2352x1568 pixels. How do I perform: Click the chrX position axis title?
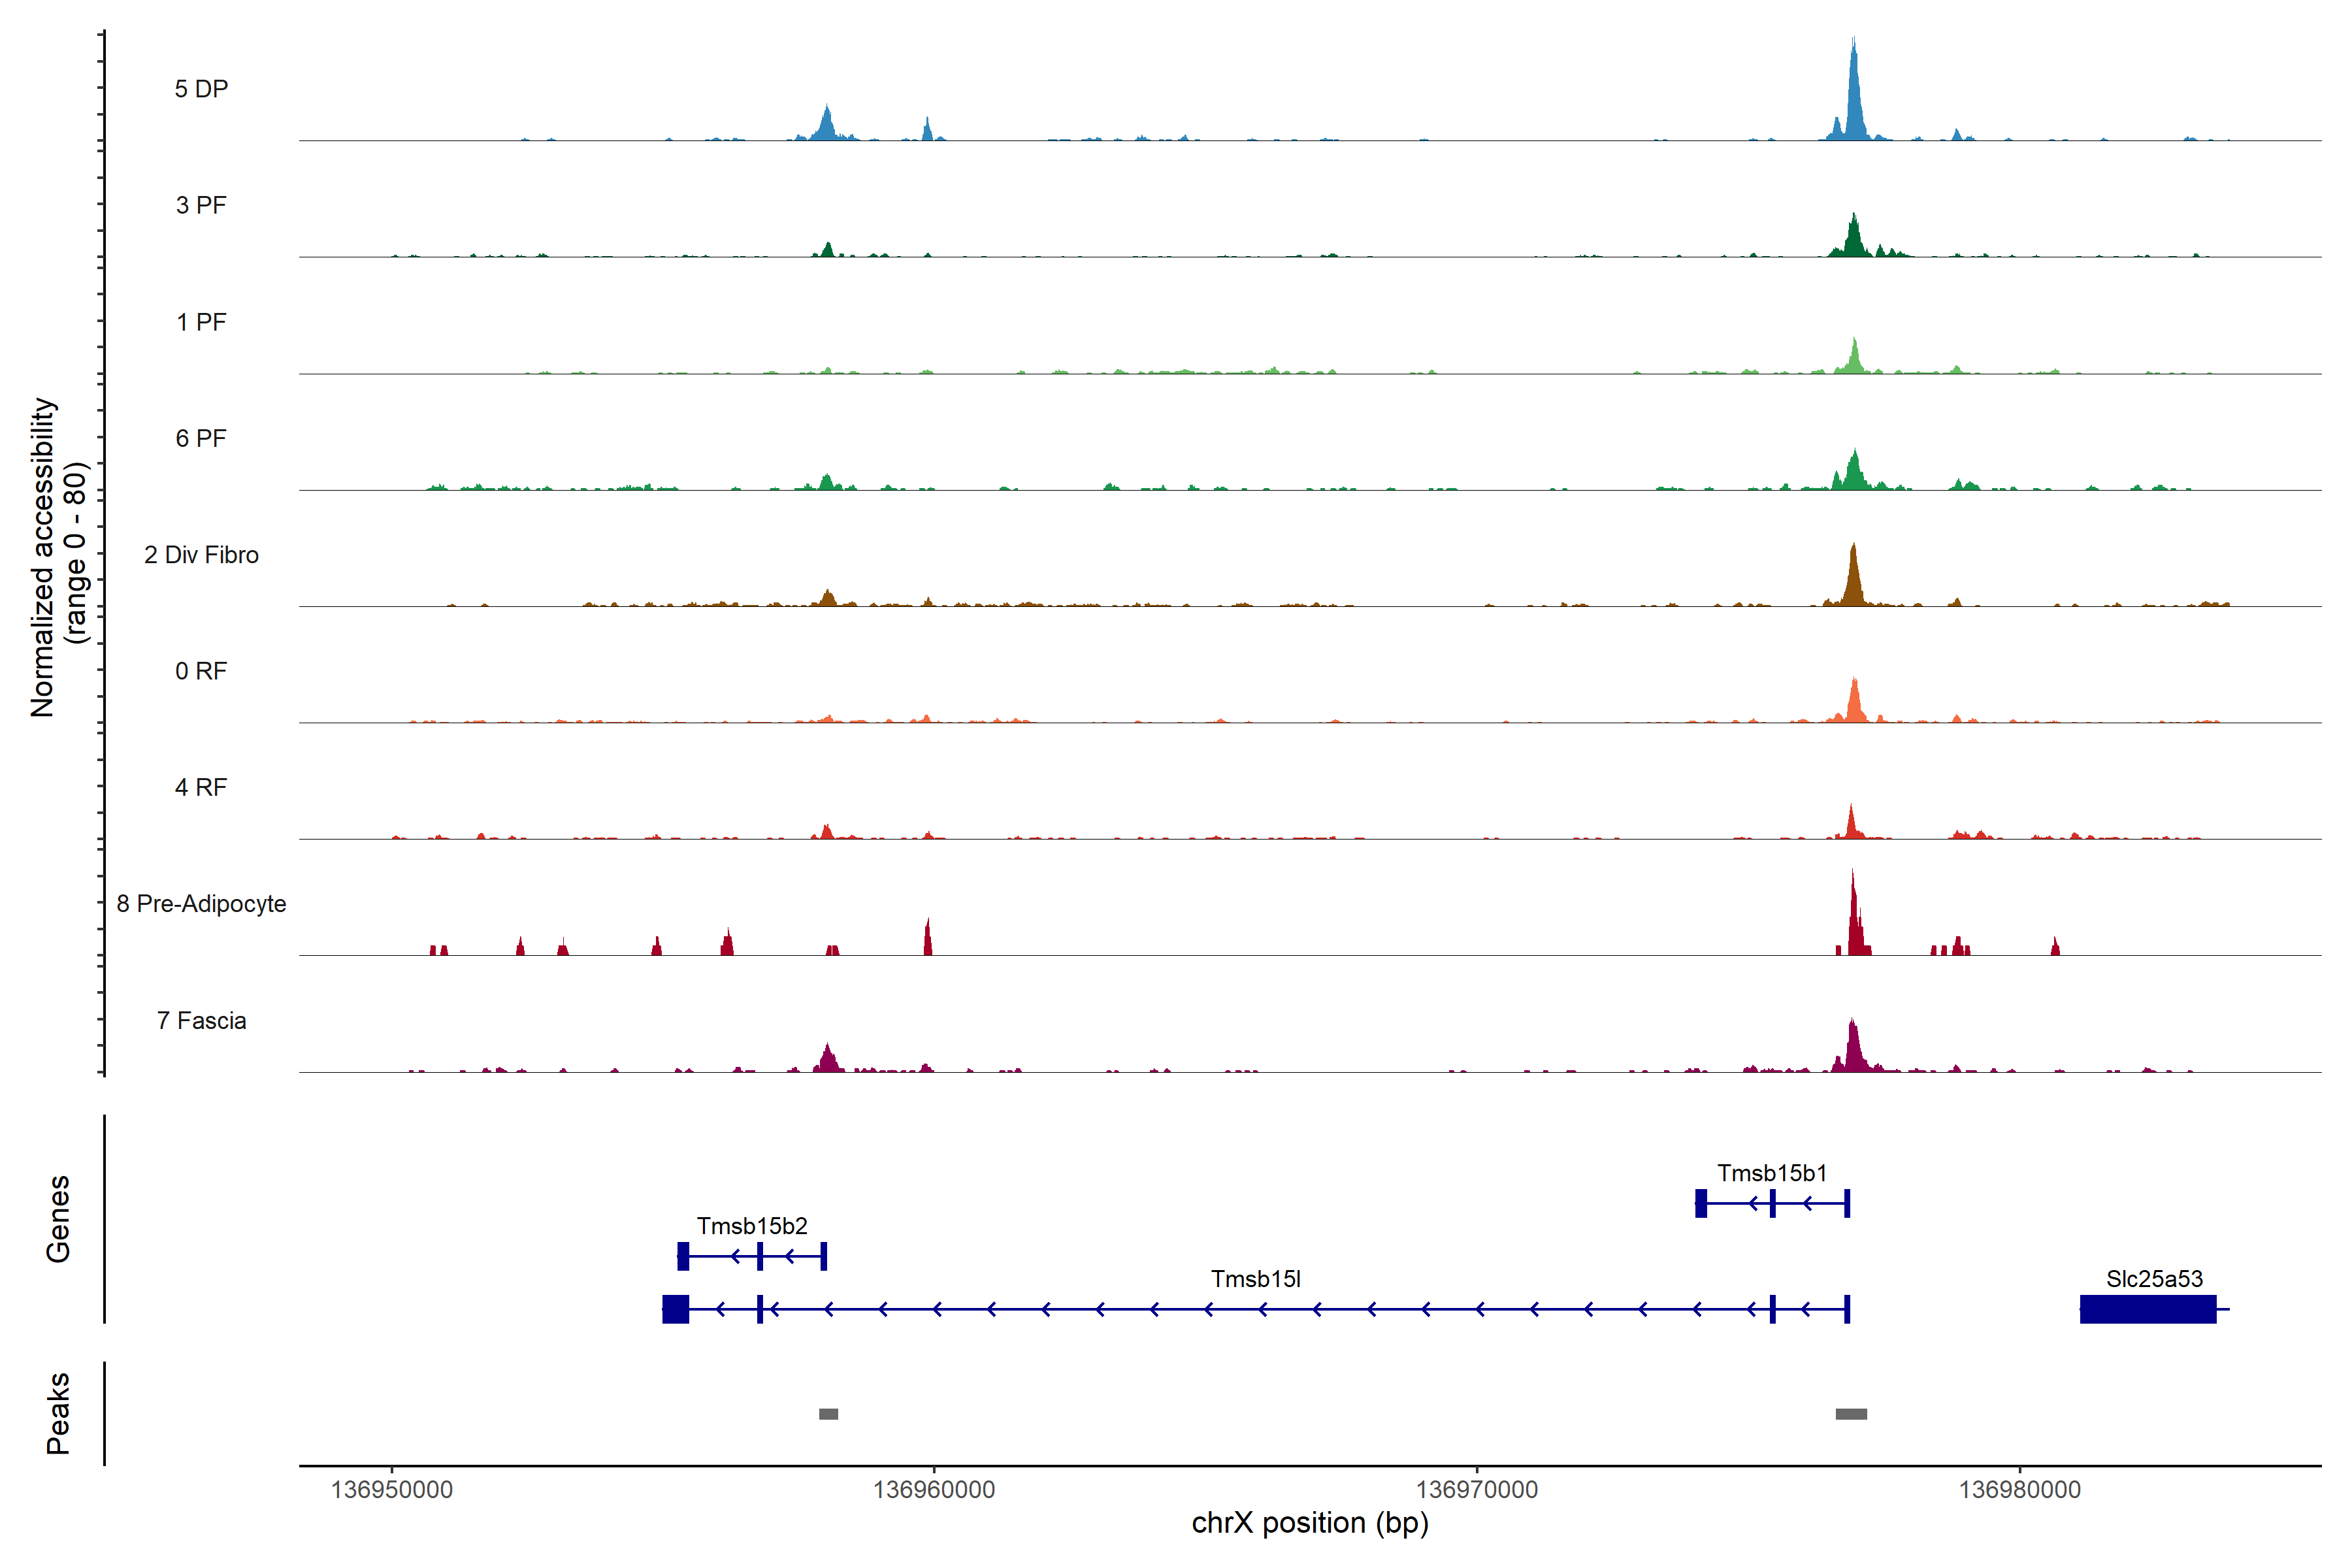1310,1523
